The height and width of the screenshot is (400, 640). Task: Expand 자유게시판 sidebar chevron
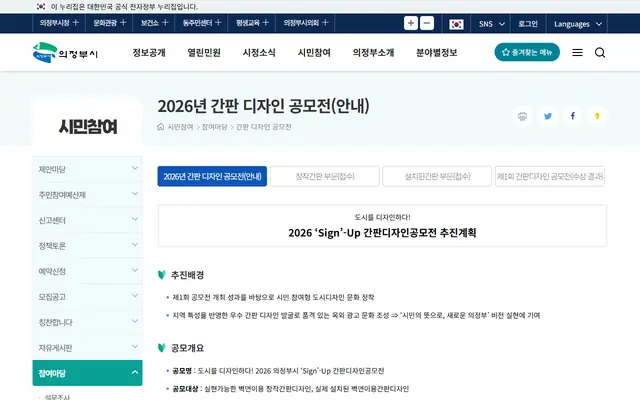coord(135,347)
